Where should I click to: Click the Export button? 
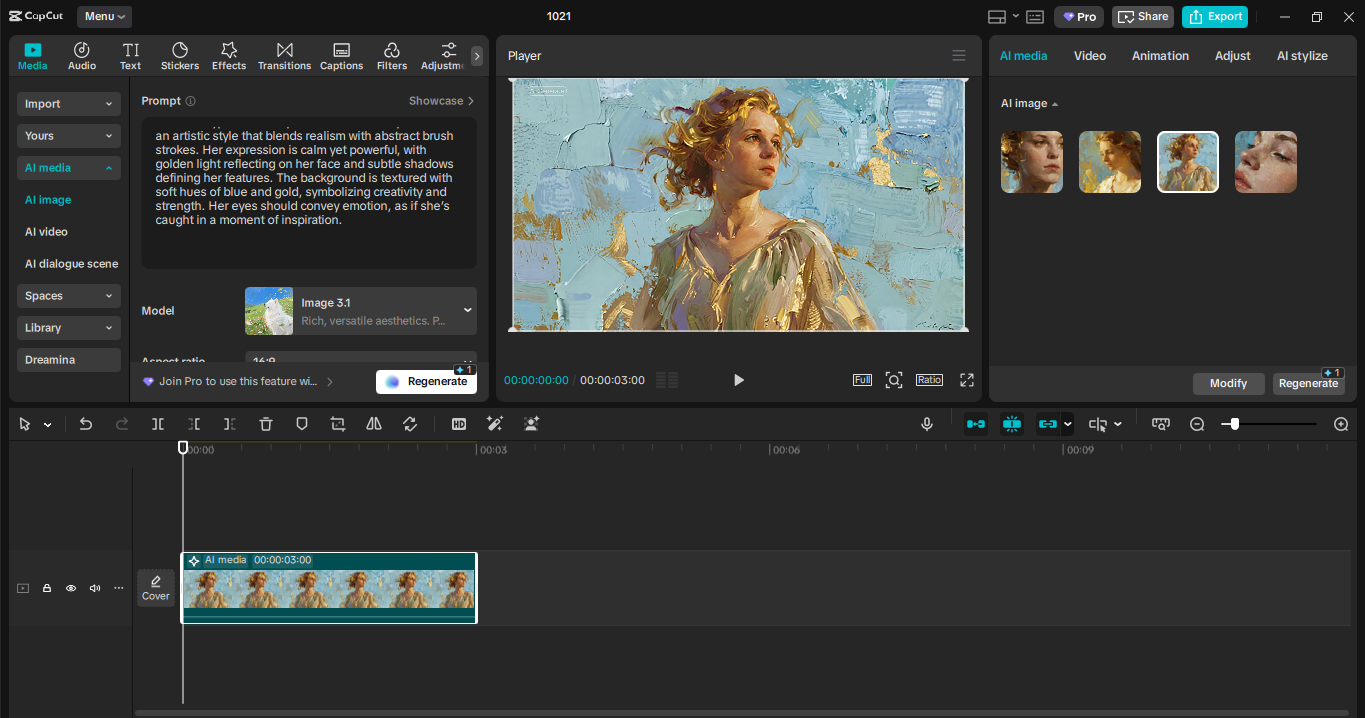[x=1214, y=17]
